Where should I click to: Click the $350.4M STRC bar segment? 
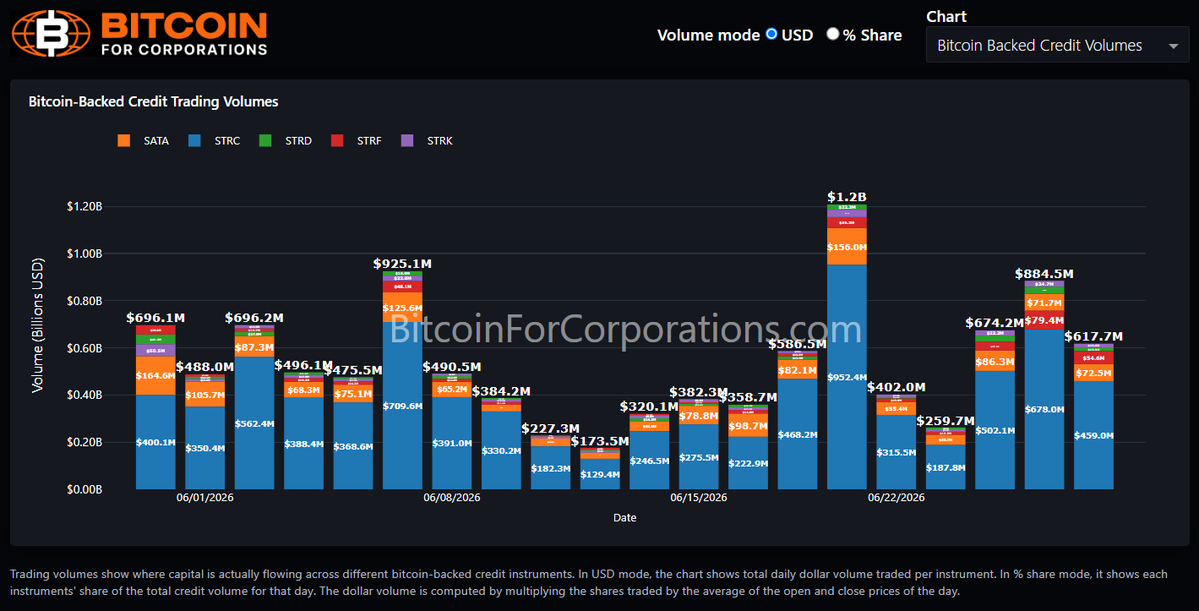[205, 448]
